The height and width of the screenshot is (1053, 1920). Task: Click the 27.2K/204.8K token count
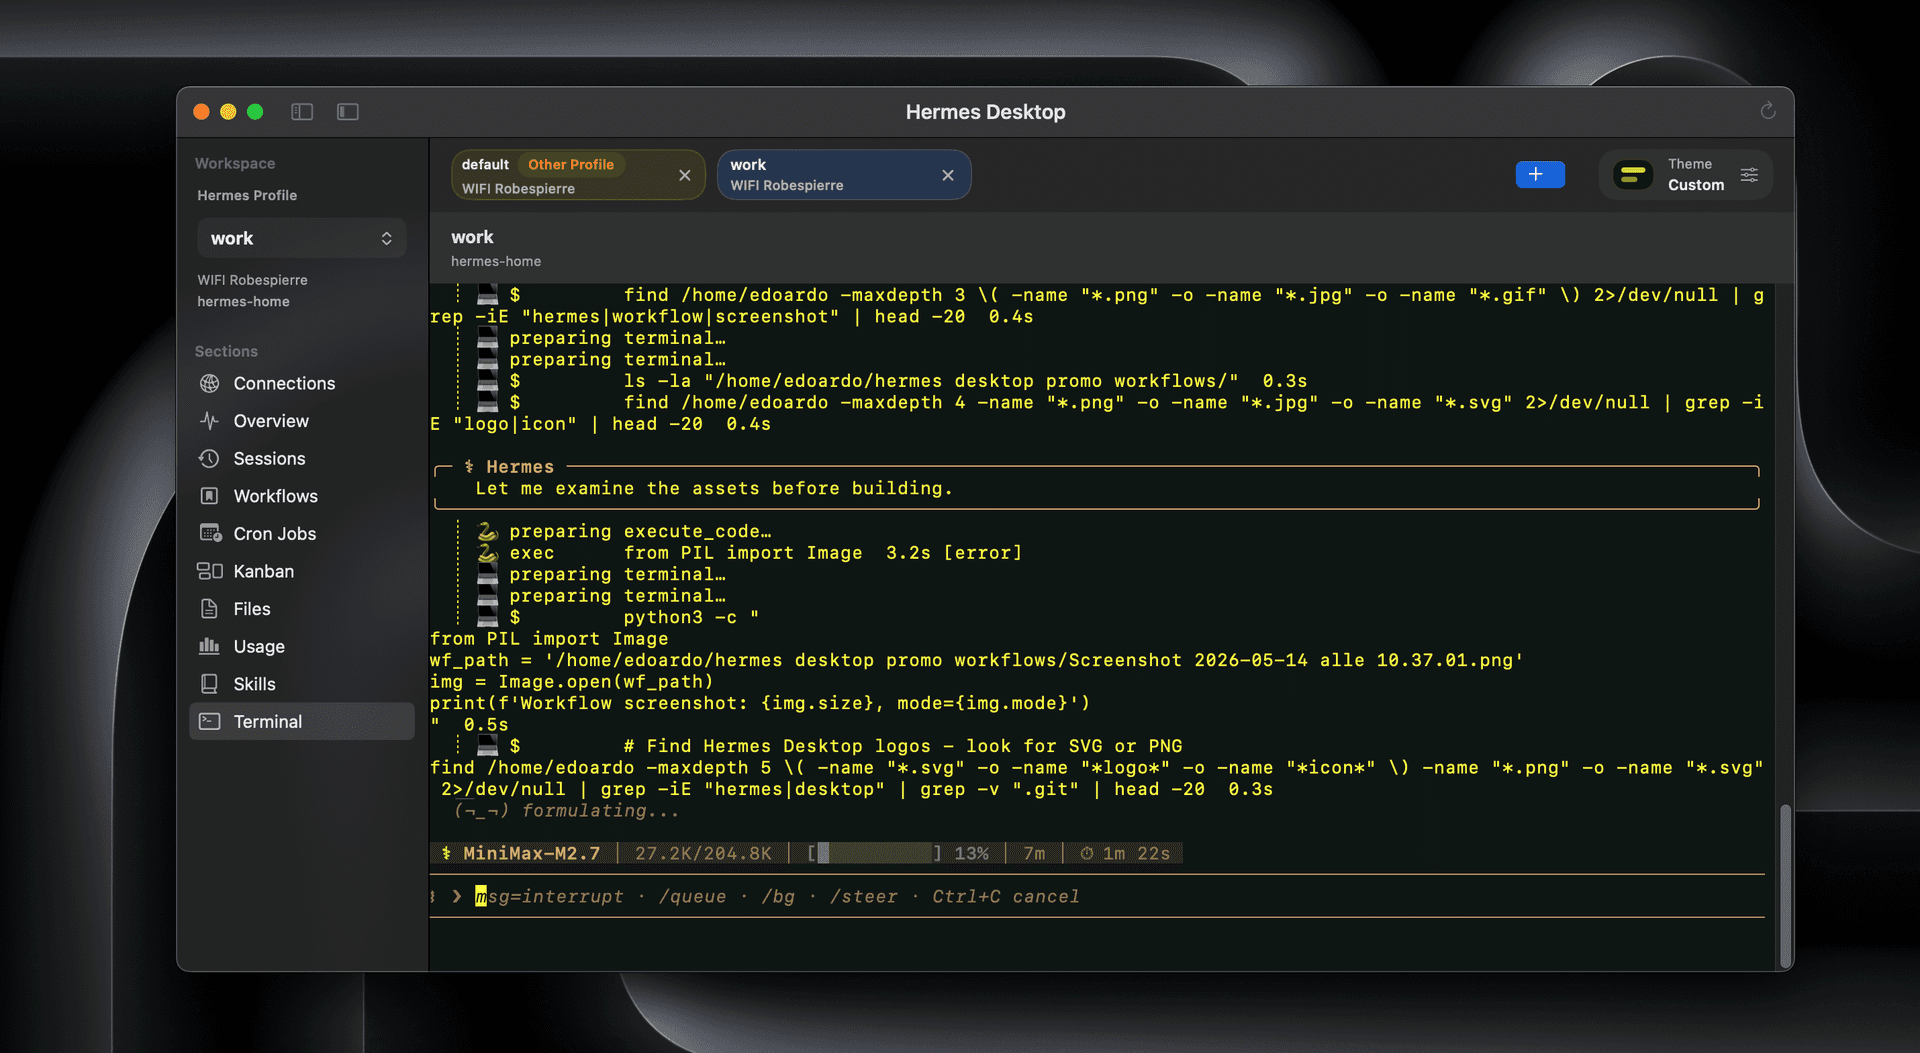(703, 853)
